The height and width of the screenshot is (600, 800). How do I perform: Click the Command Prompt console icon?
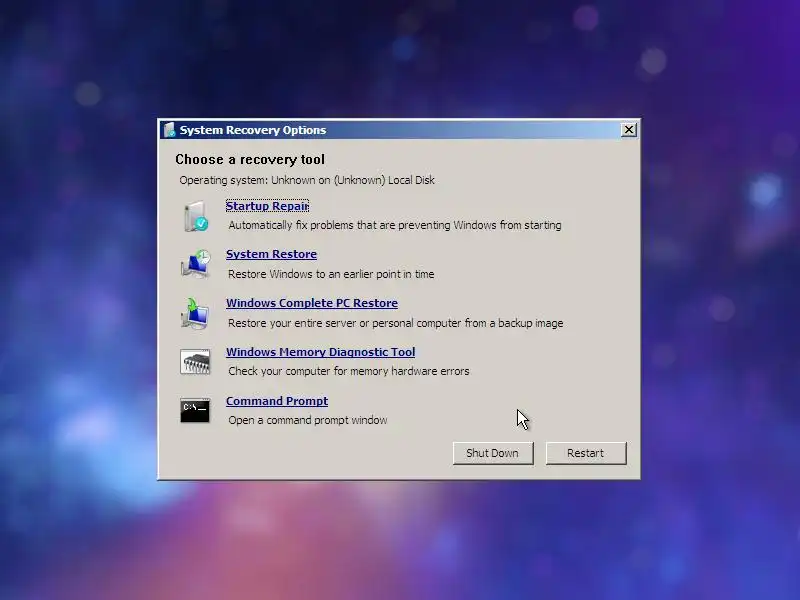coord(195,410)
